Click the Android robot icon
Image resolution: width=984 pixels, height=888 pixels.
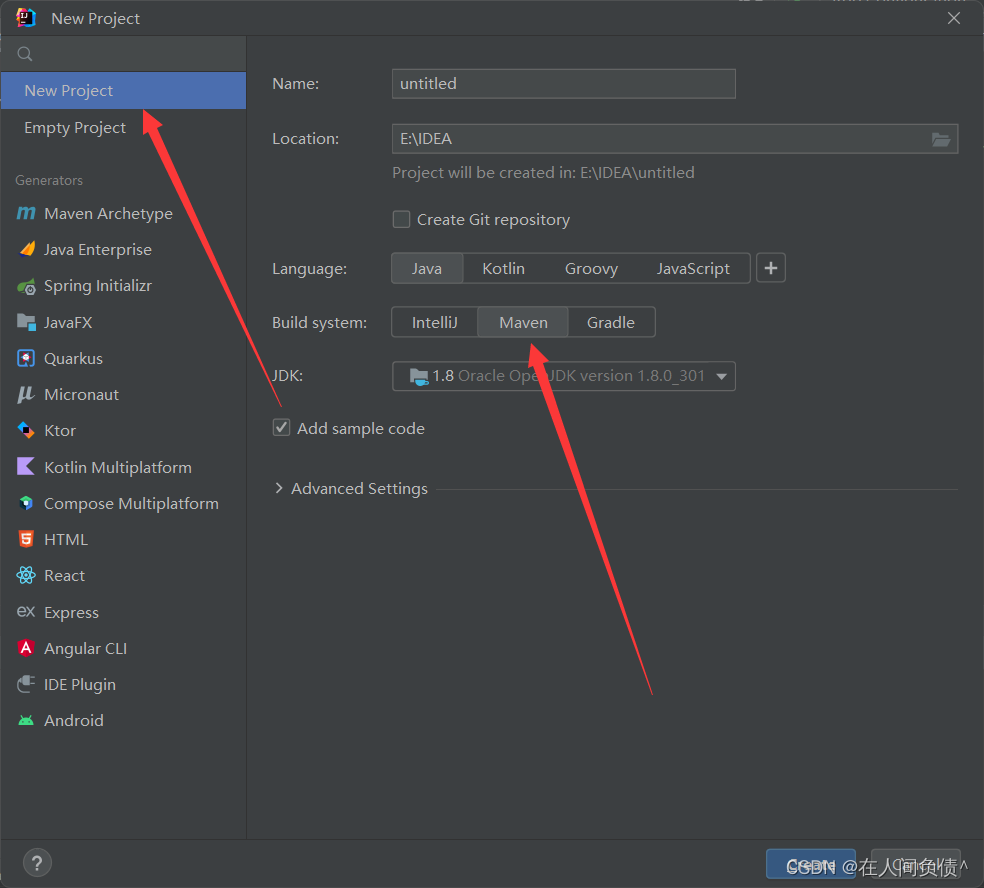point(26,720)
